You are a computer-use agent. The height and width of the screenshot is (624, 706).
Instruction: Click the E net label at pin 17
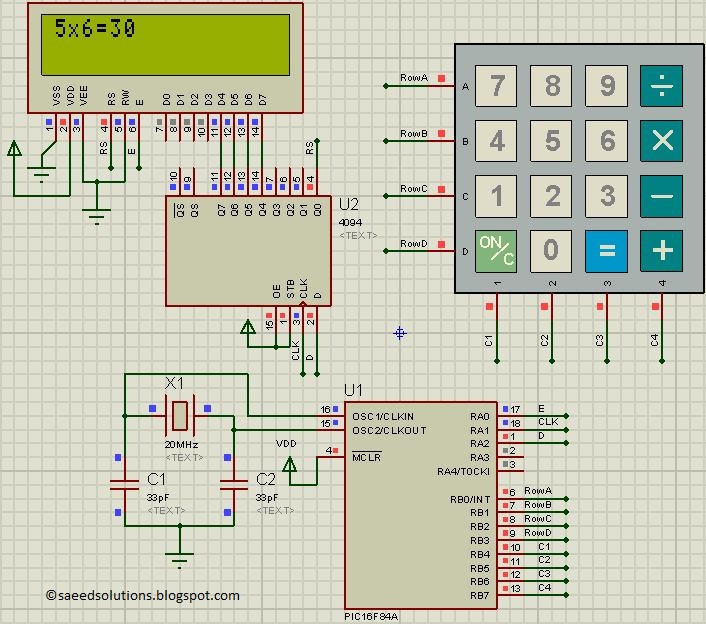click(541, 408)
